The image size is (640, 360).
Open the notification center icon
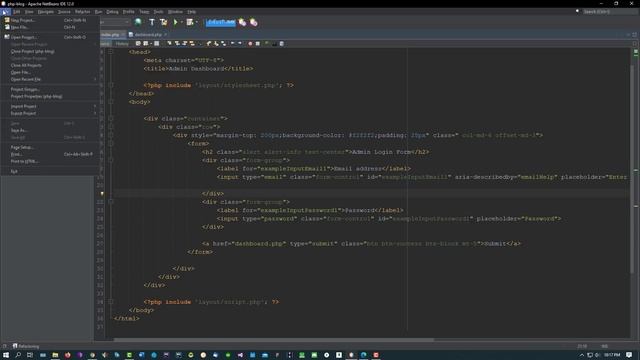click(629, 355)
